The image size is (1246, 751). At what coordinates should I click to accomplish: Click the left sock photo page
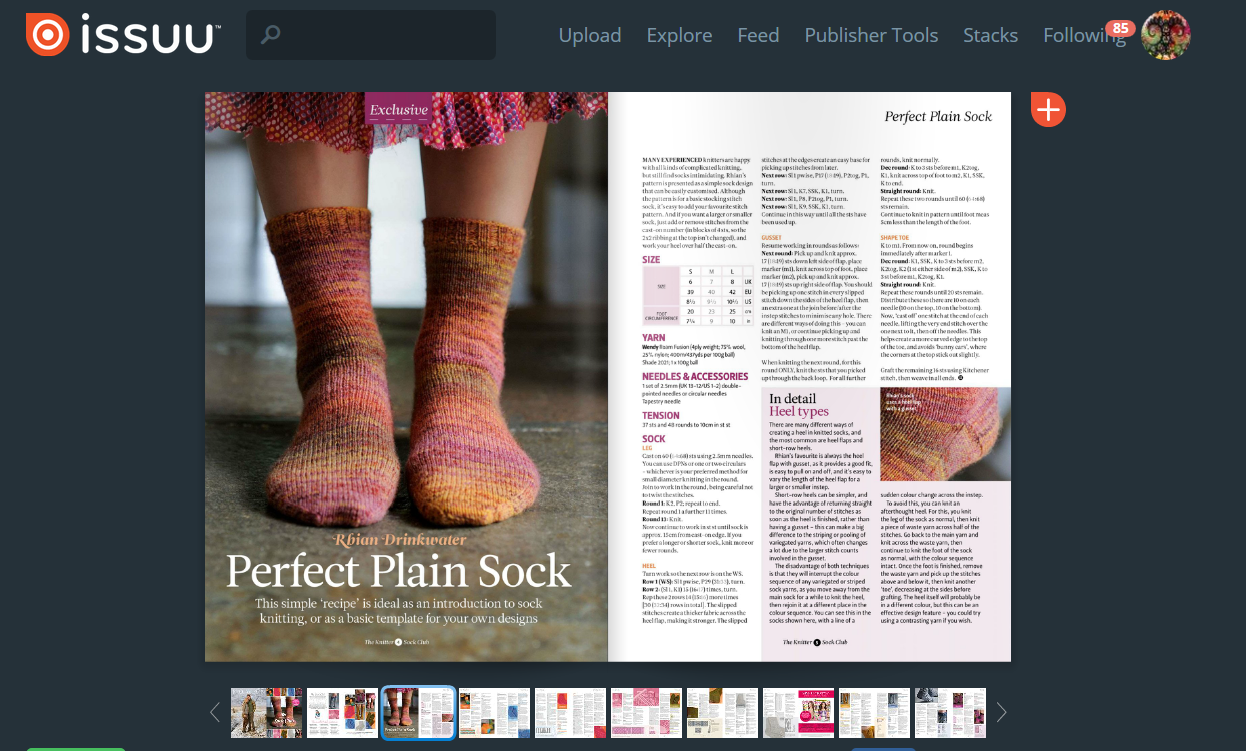406,377
